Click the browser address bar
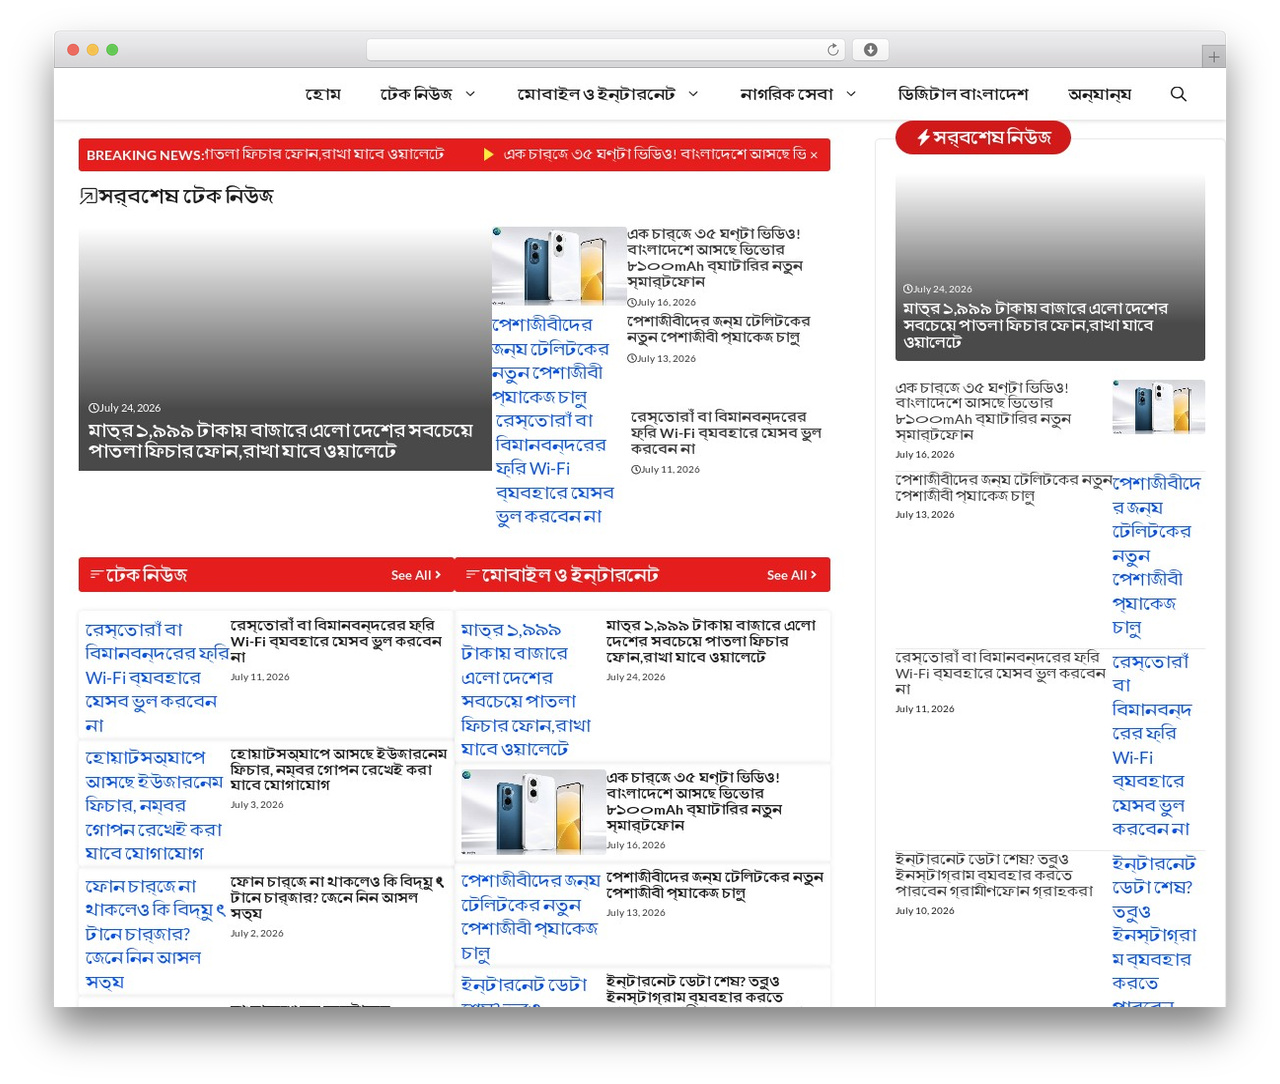Viewport: 1280px width, 1084px height. (x=606, y=50)
